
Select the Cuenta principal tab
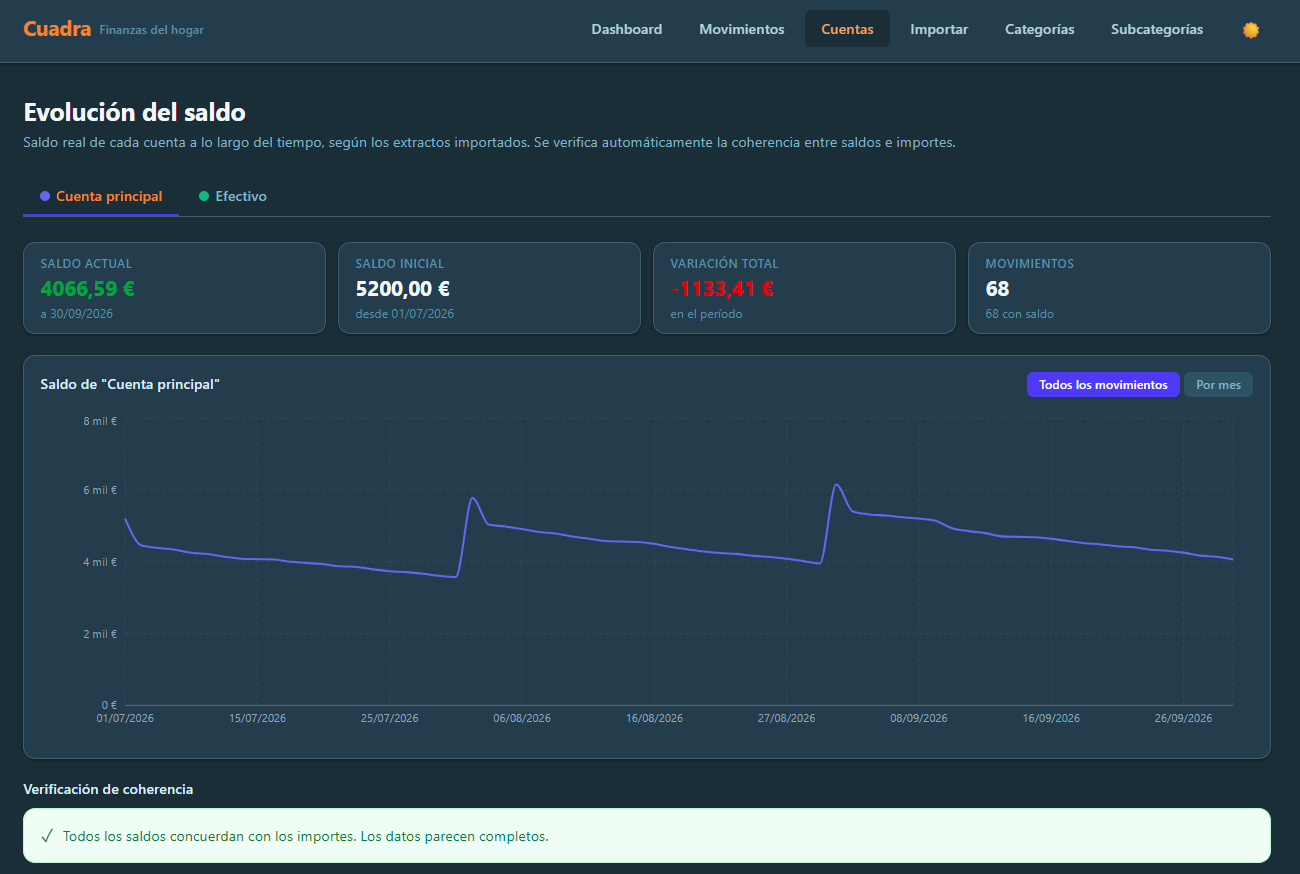click(x=101, y=196)
